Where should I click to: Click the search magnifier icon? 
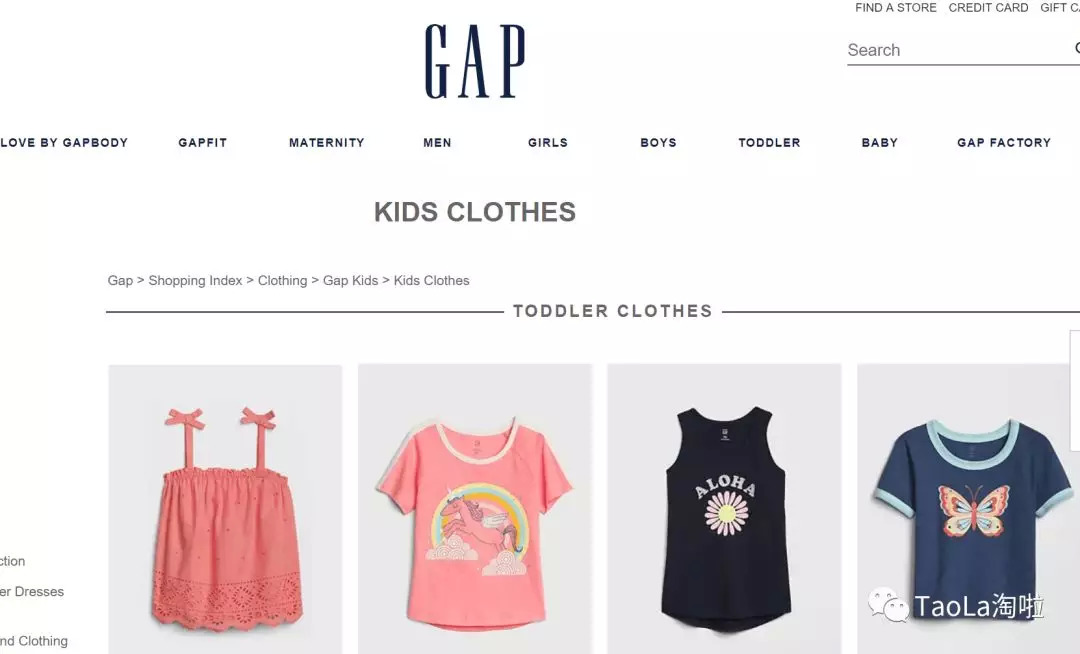(1077, 48)
